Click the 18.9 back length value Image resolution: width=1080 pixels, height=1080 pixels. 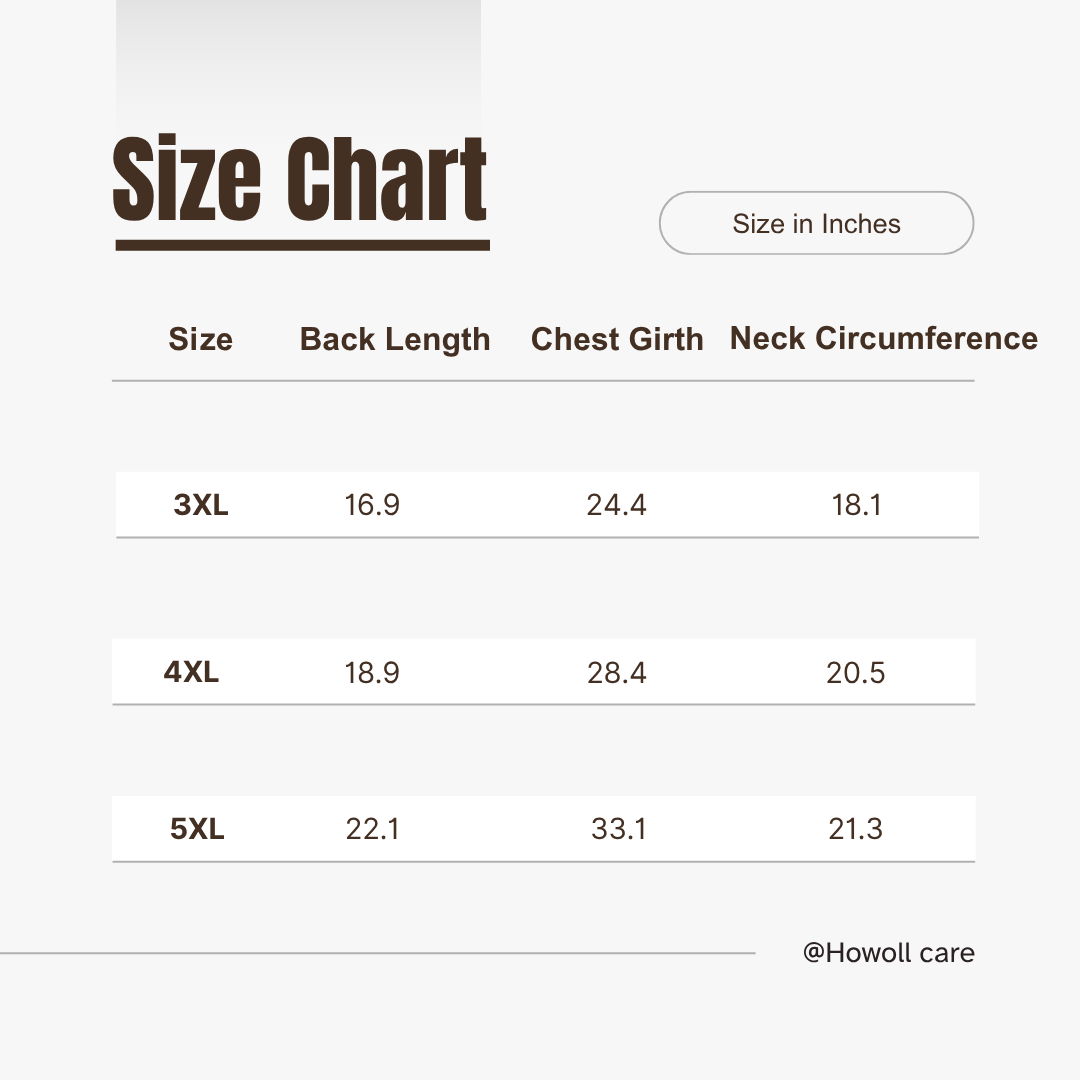[372, 672]
